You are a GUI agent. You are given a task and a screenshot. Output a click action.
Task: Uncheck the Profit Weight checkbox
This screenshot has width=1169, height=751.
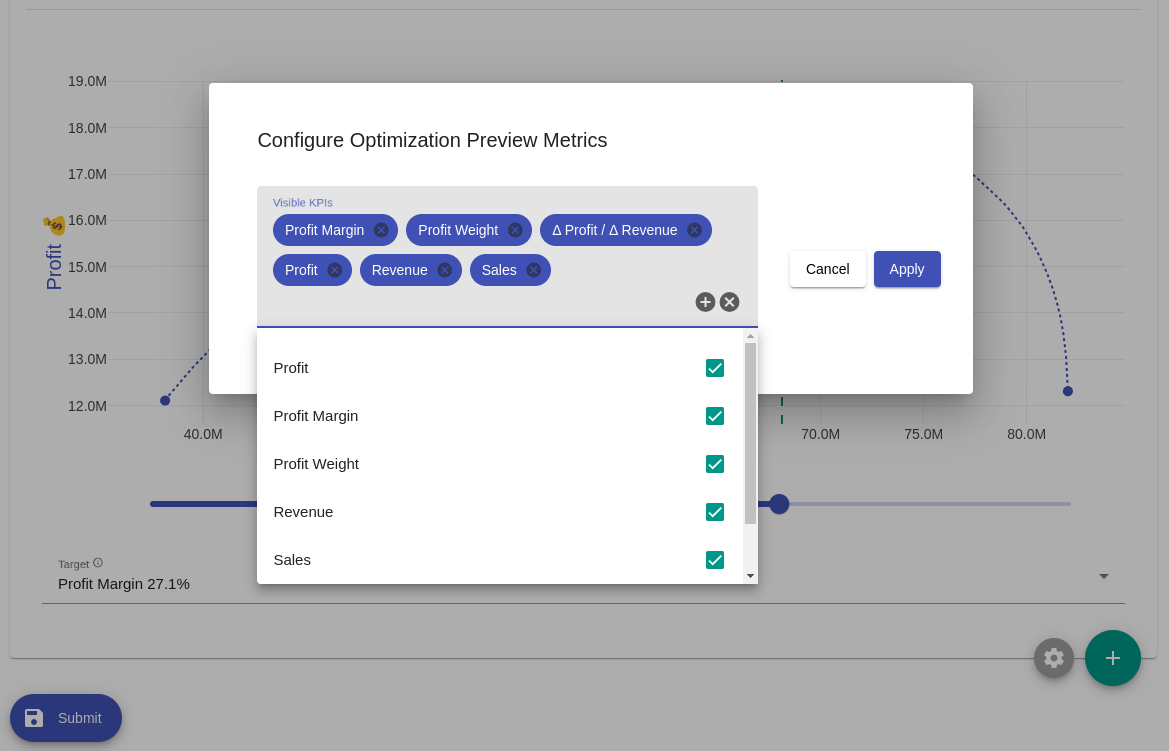(714, 464)
